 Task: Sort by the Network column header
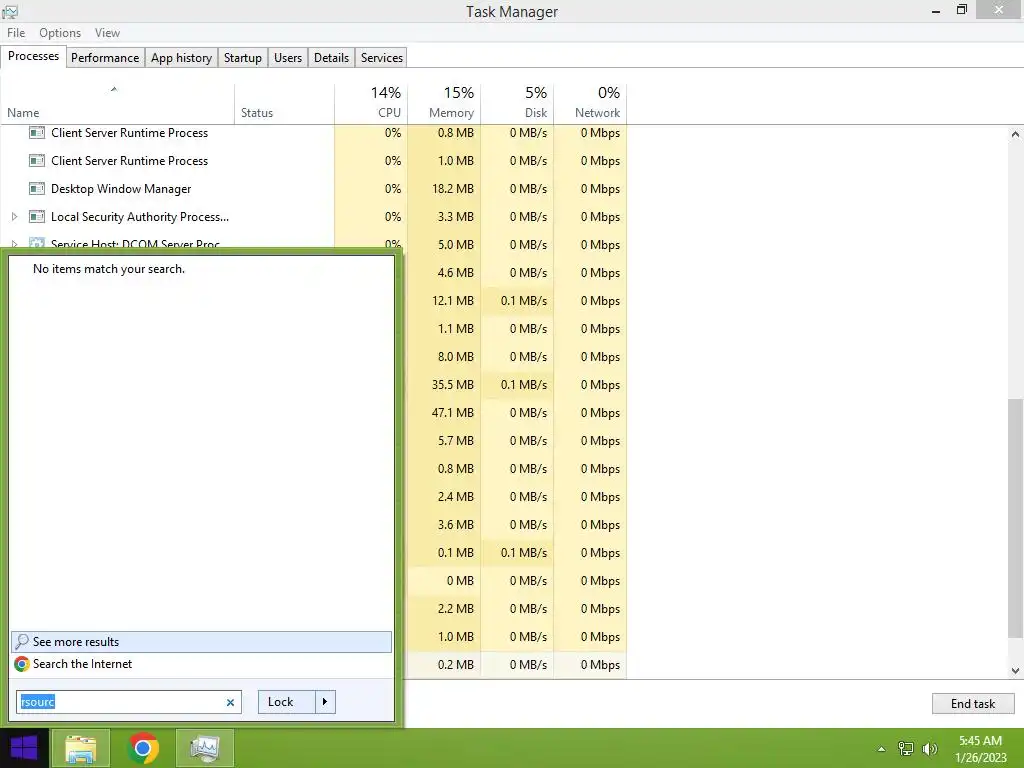click(x=591, y=103)
